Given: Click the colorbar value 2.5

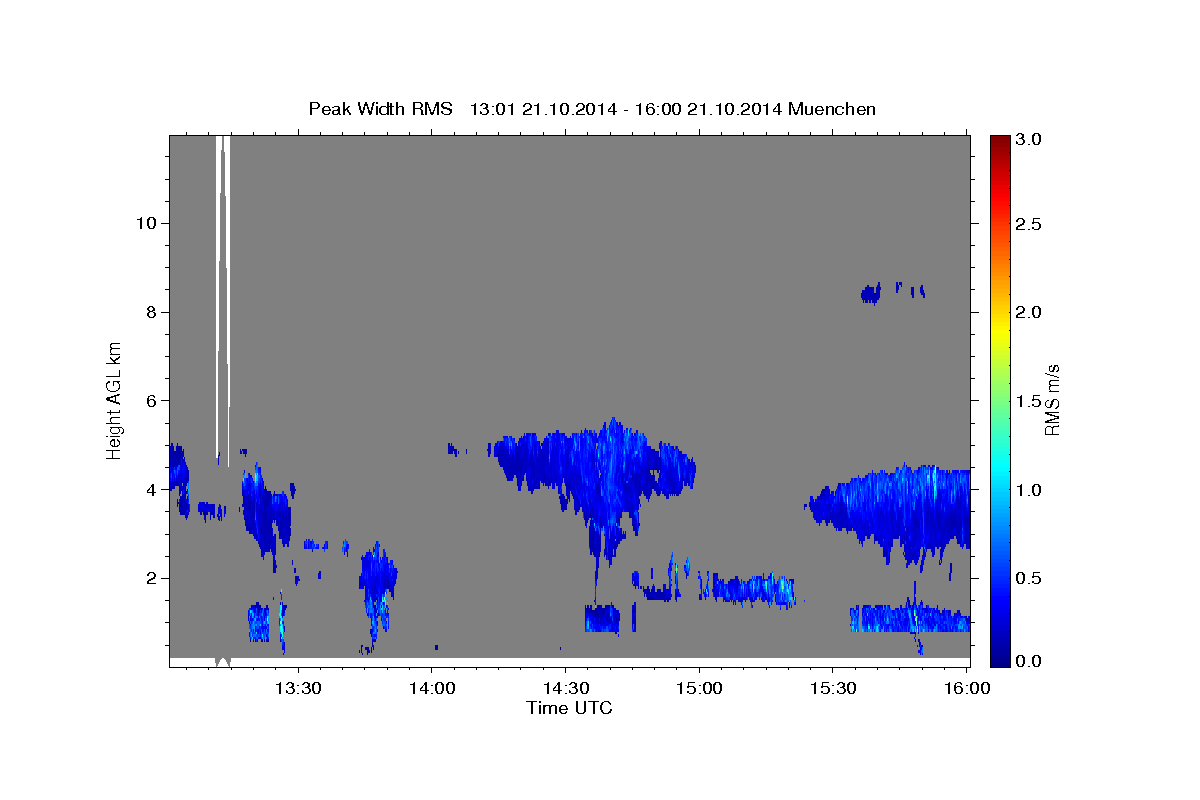Looking at the screenshot, I should coord(1029,224).
